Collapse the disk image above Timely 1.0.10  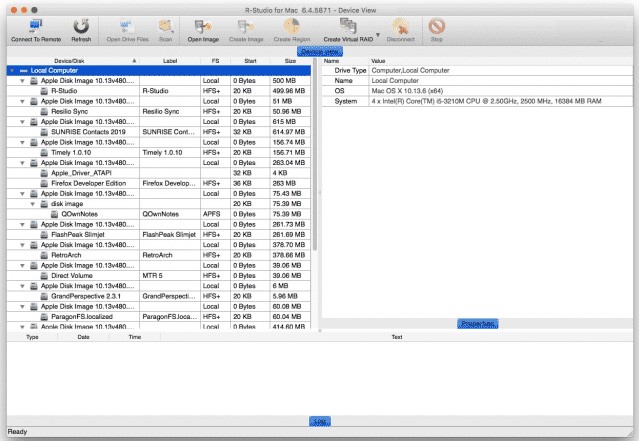(x=22, y=143)
